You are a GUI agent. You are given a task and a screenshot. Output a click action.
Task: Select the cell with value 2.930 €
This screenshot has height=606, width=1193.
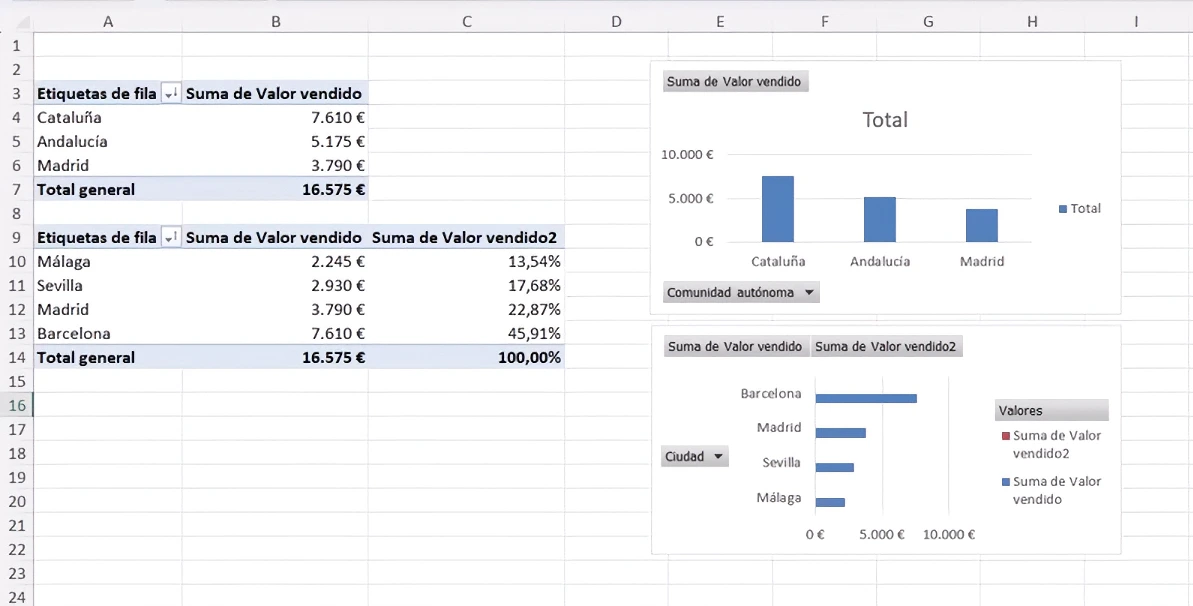pos(275,285)
